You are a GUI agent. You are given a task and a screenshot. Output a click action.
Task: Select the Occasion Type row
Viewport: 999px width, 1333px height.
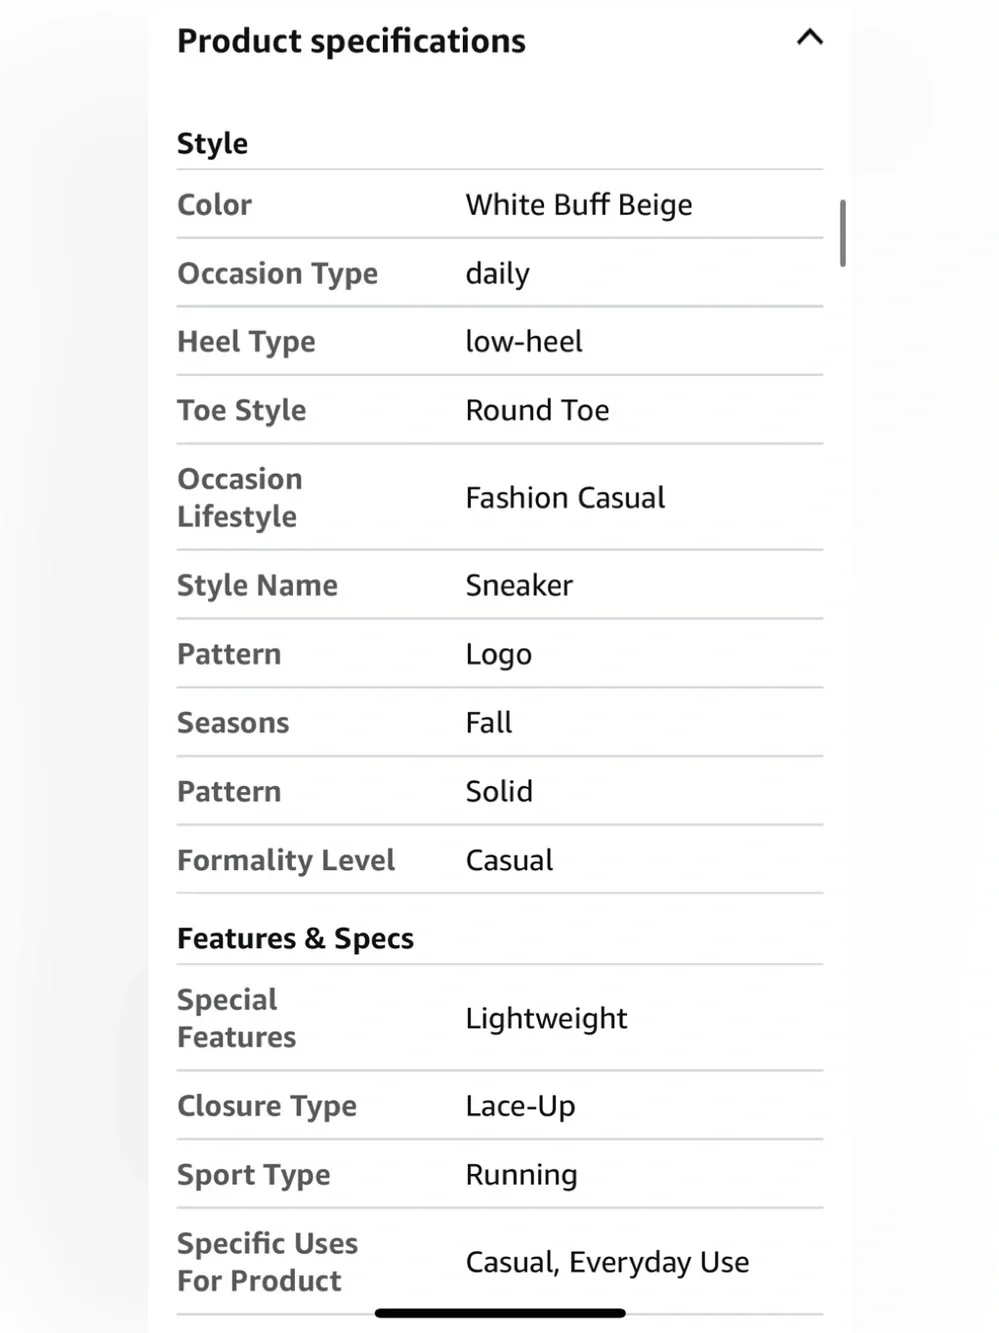coord(500,273)
